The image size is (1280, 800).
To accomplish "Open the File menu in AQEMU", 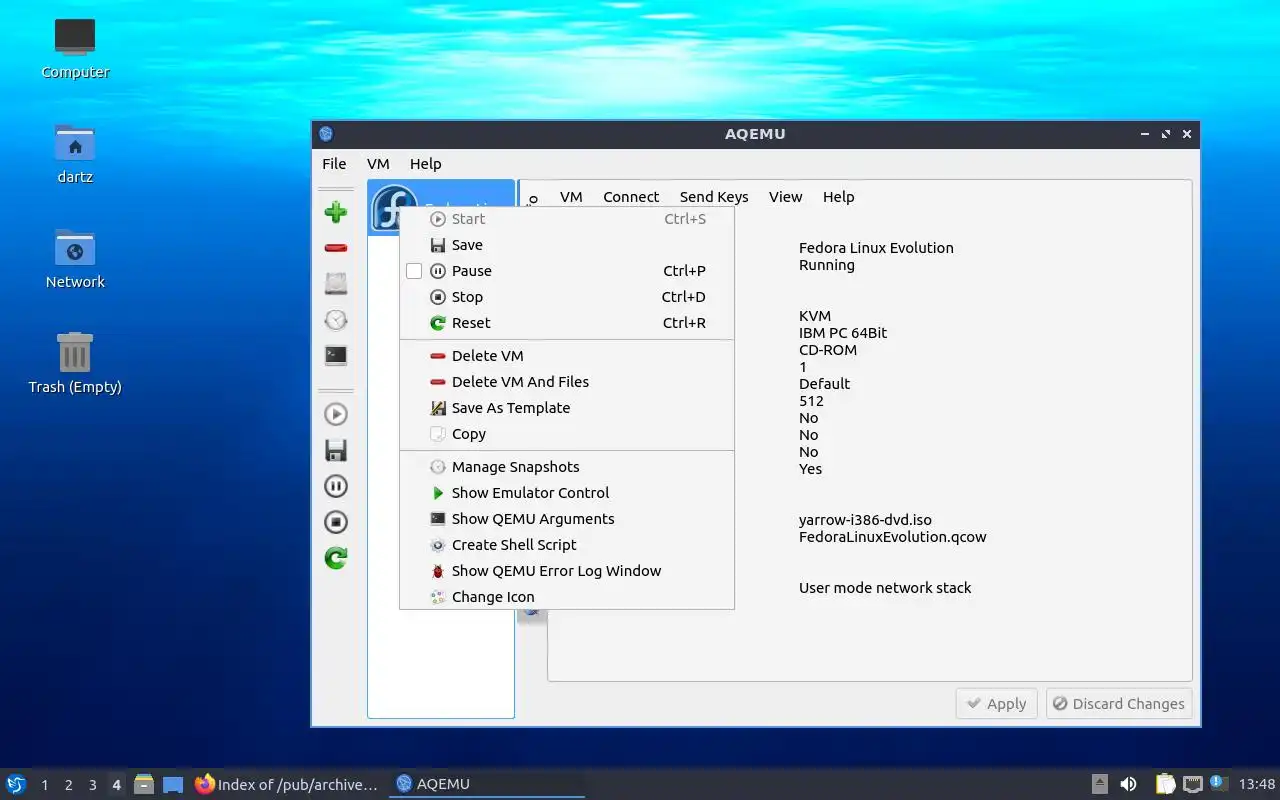I will [334, 164].
